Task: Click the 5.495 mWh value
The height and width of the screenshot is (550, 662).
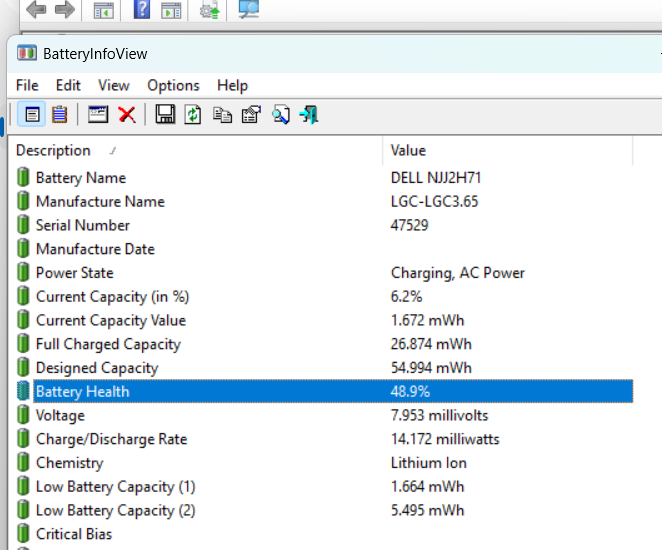Action: (427, 510)
